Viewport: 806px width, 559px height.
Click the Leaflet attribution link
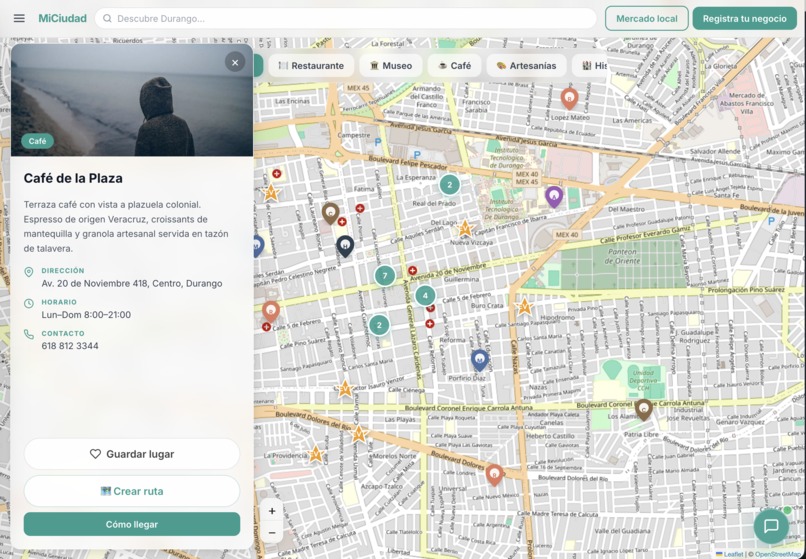pos(729,554)
